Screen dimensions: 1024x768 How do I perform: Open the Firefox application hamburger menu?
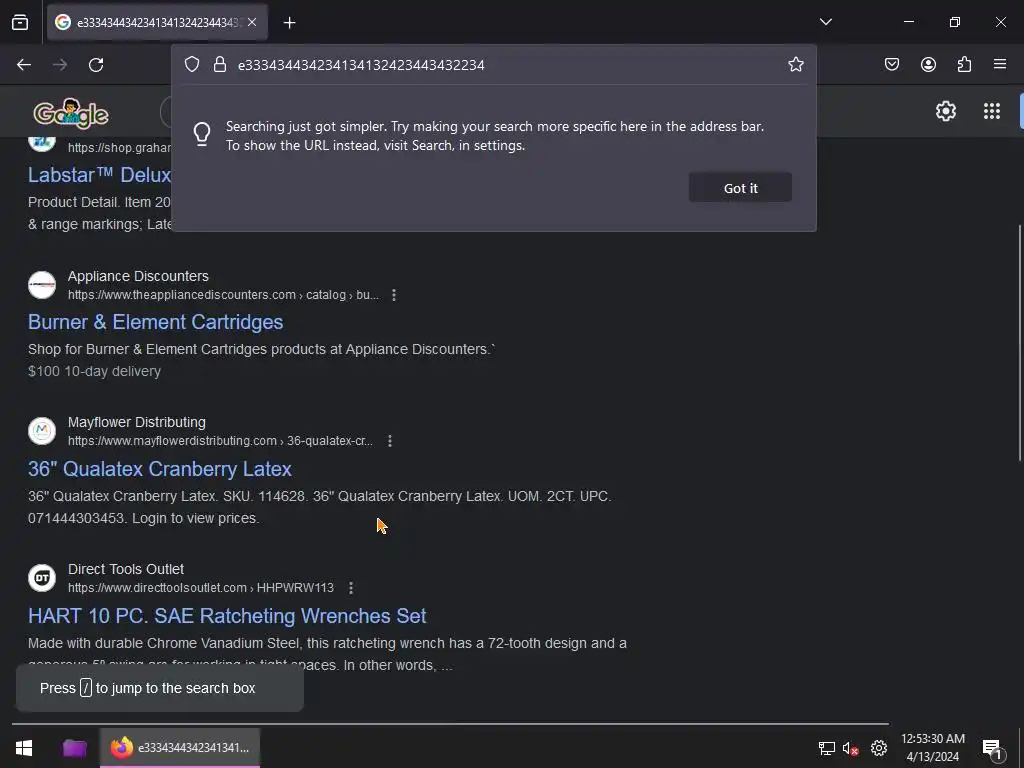pos(1000,64)
